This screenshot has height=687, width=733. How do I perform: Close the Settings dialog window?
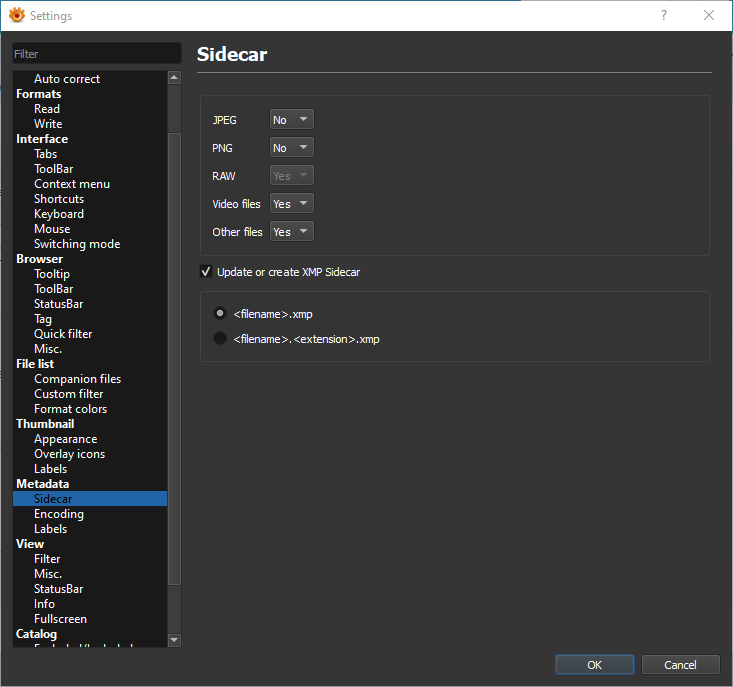click(709, 15)
